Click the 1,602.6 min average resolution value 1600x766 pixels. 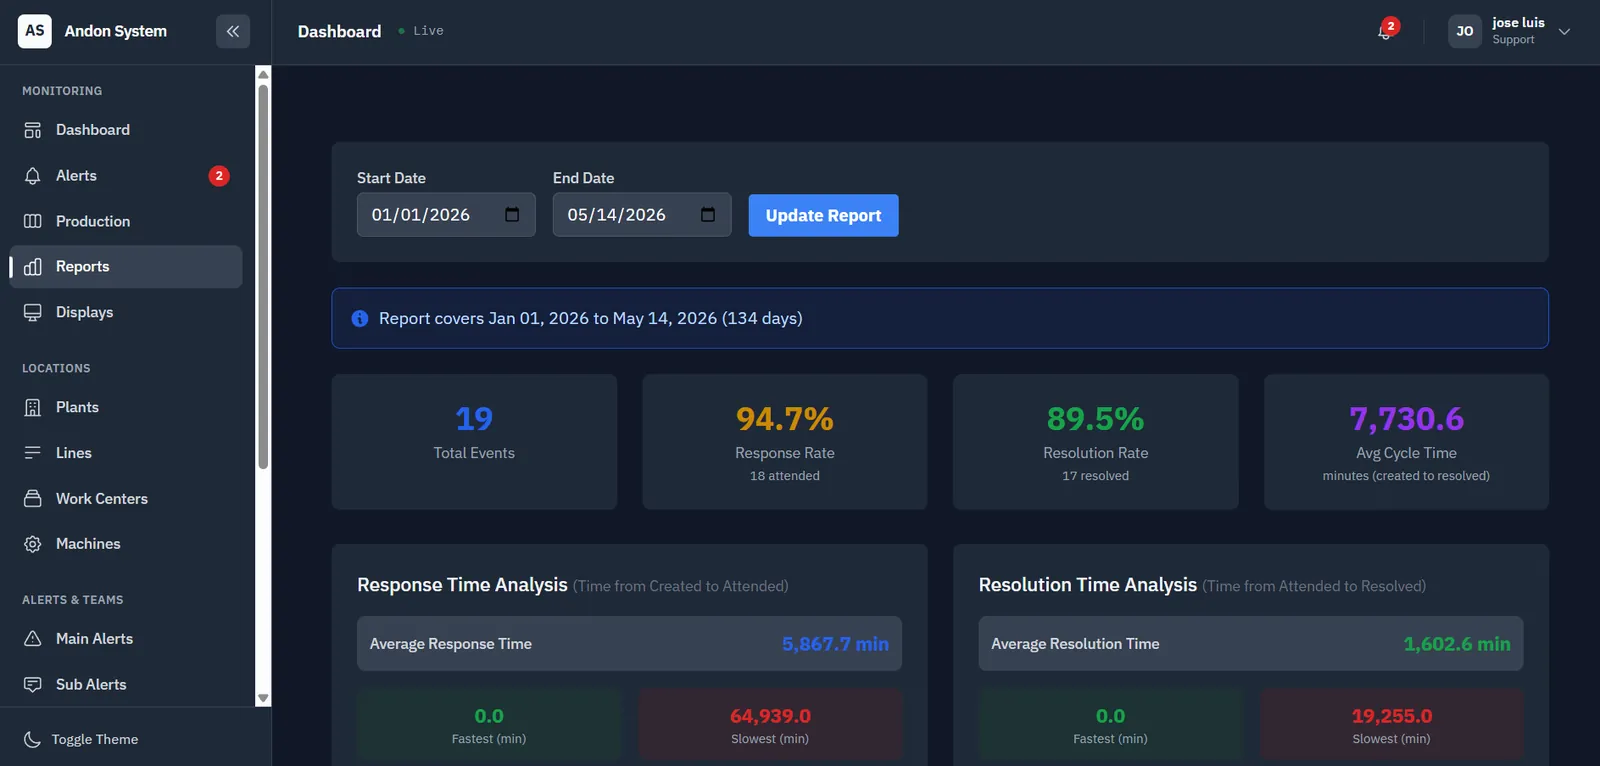click(1457, 644)
